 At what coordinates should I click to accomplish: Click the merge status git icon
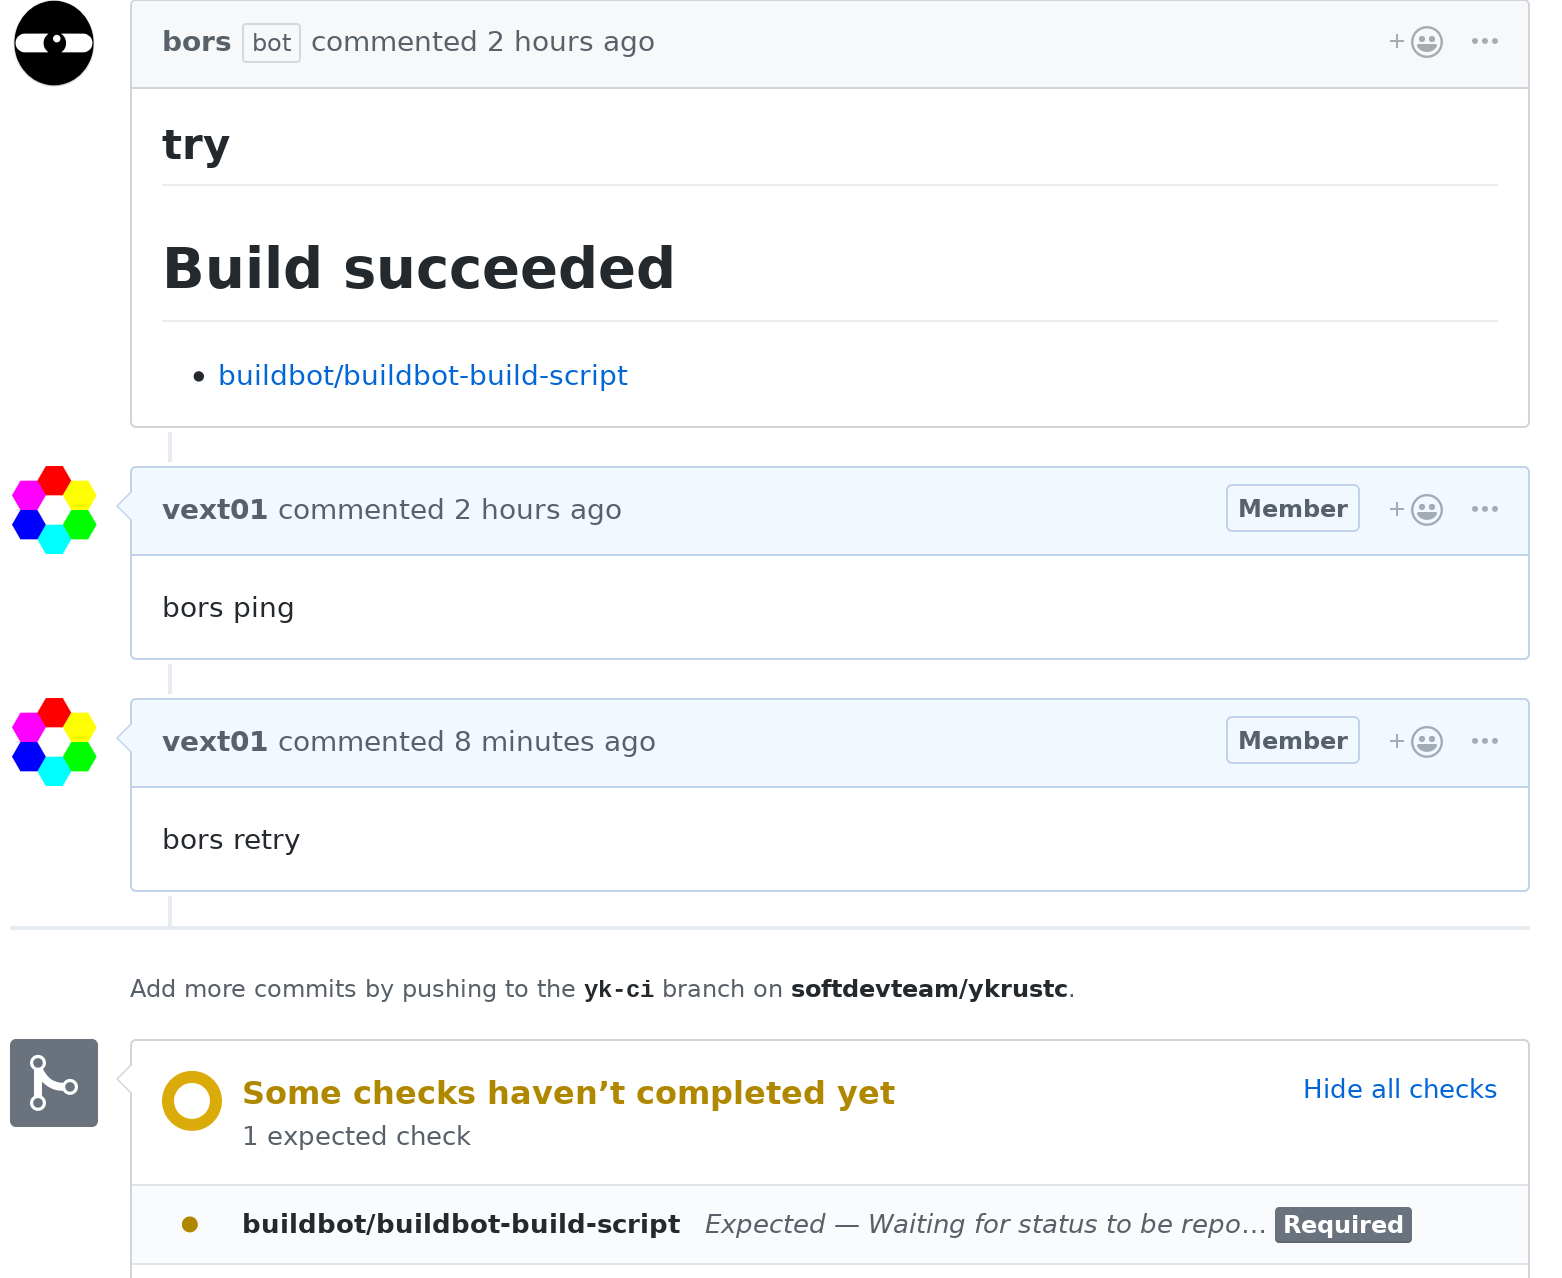click(54, 1083)
